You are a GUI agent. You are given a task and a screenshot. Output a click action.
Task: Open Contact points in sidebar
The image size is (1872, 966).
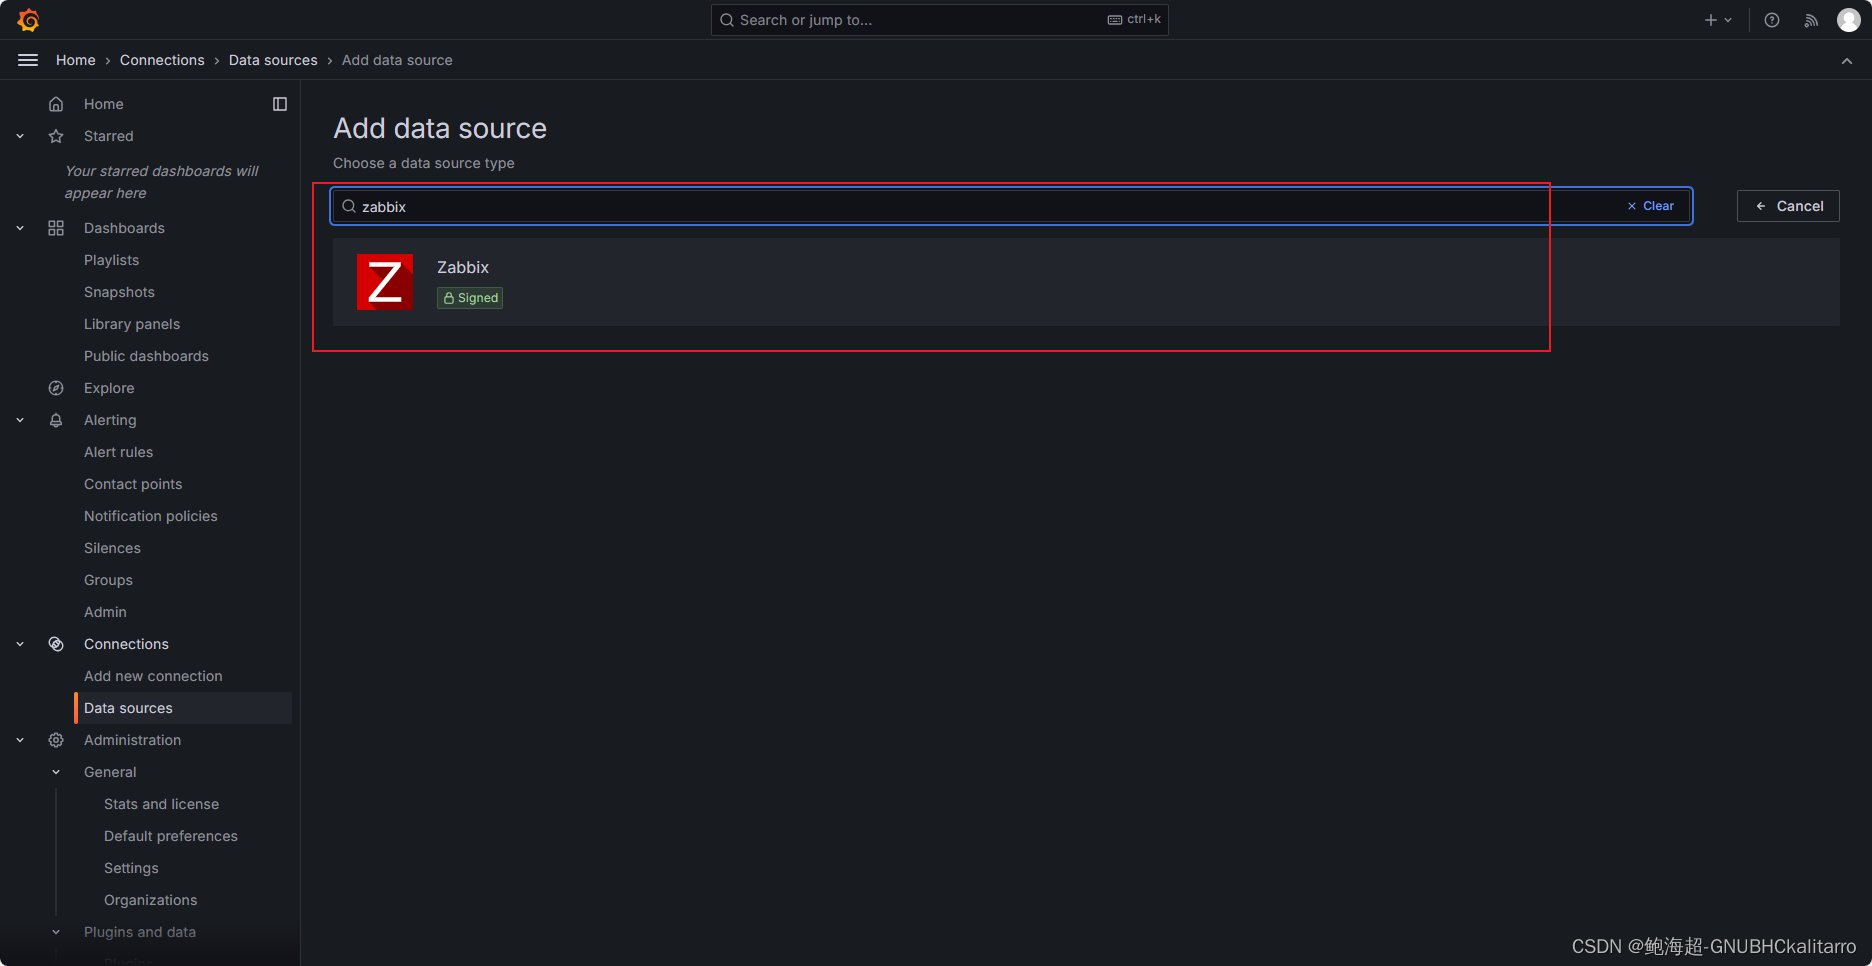[133, 484]
